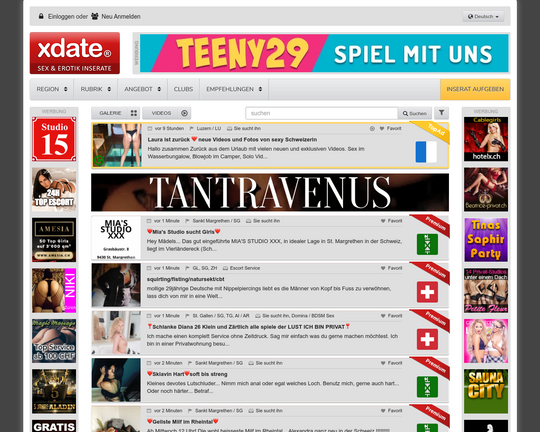The image size is (540, 432).
Task: Open the Schlanke Diana 26 listing title
Action: [248, 327]
